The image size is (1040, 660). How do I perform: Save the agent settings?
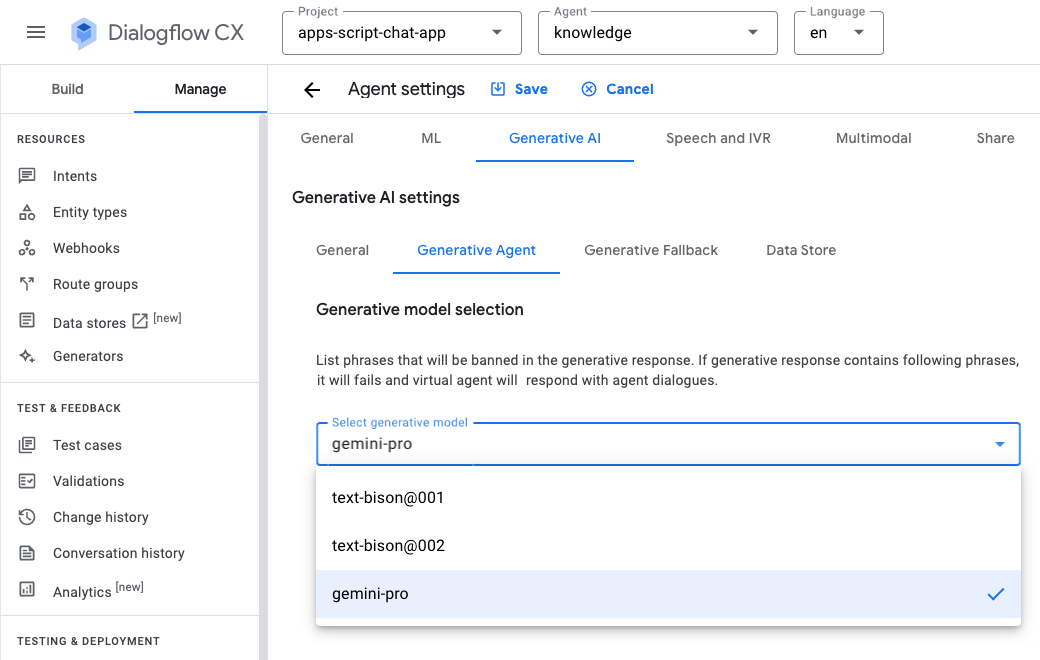pyautogui.click(x=519, y=89)
